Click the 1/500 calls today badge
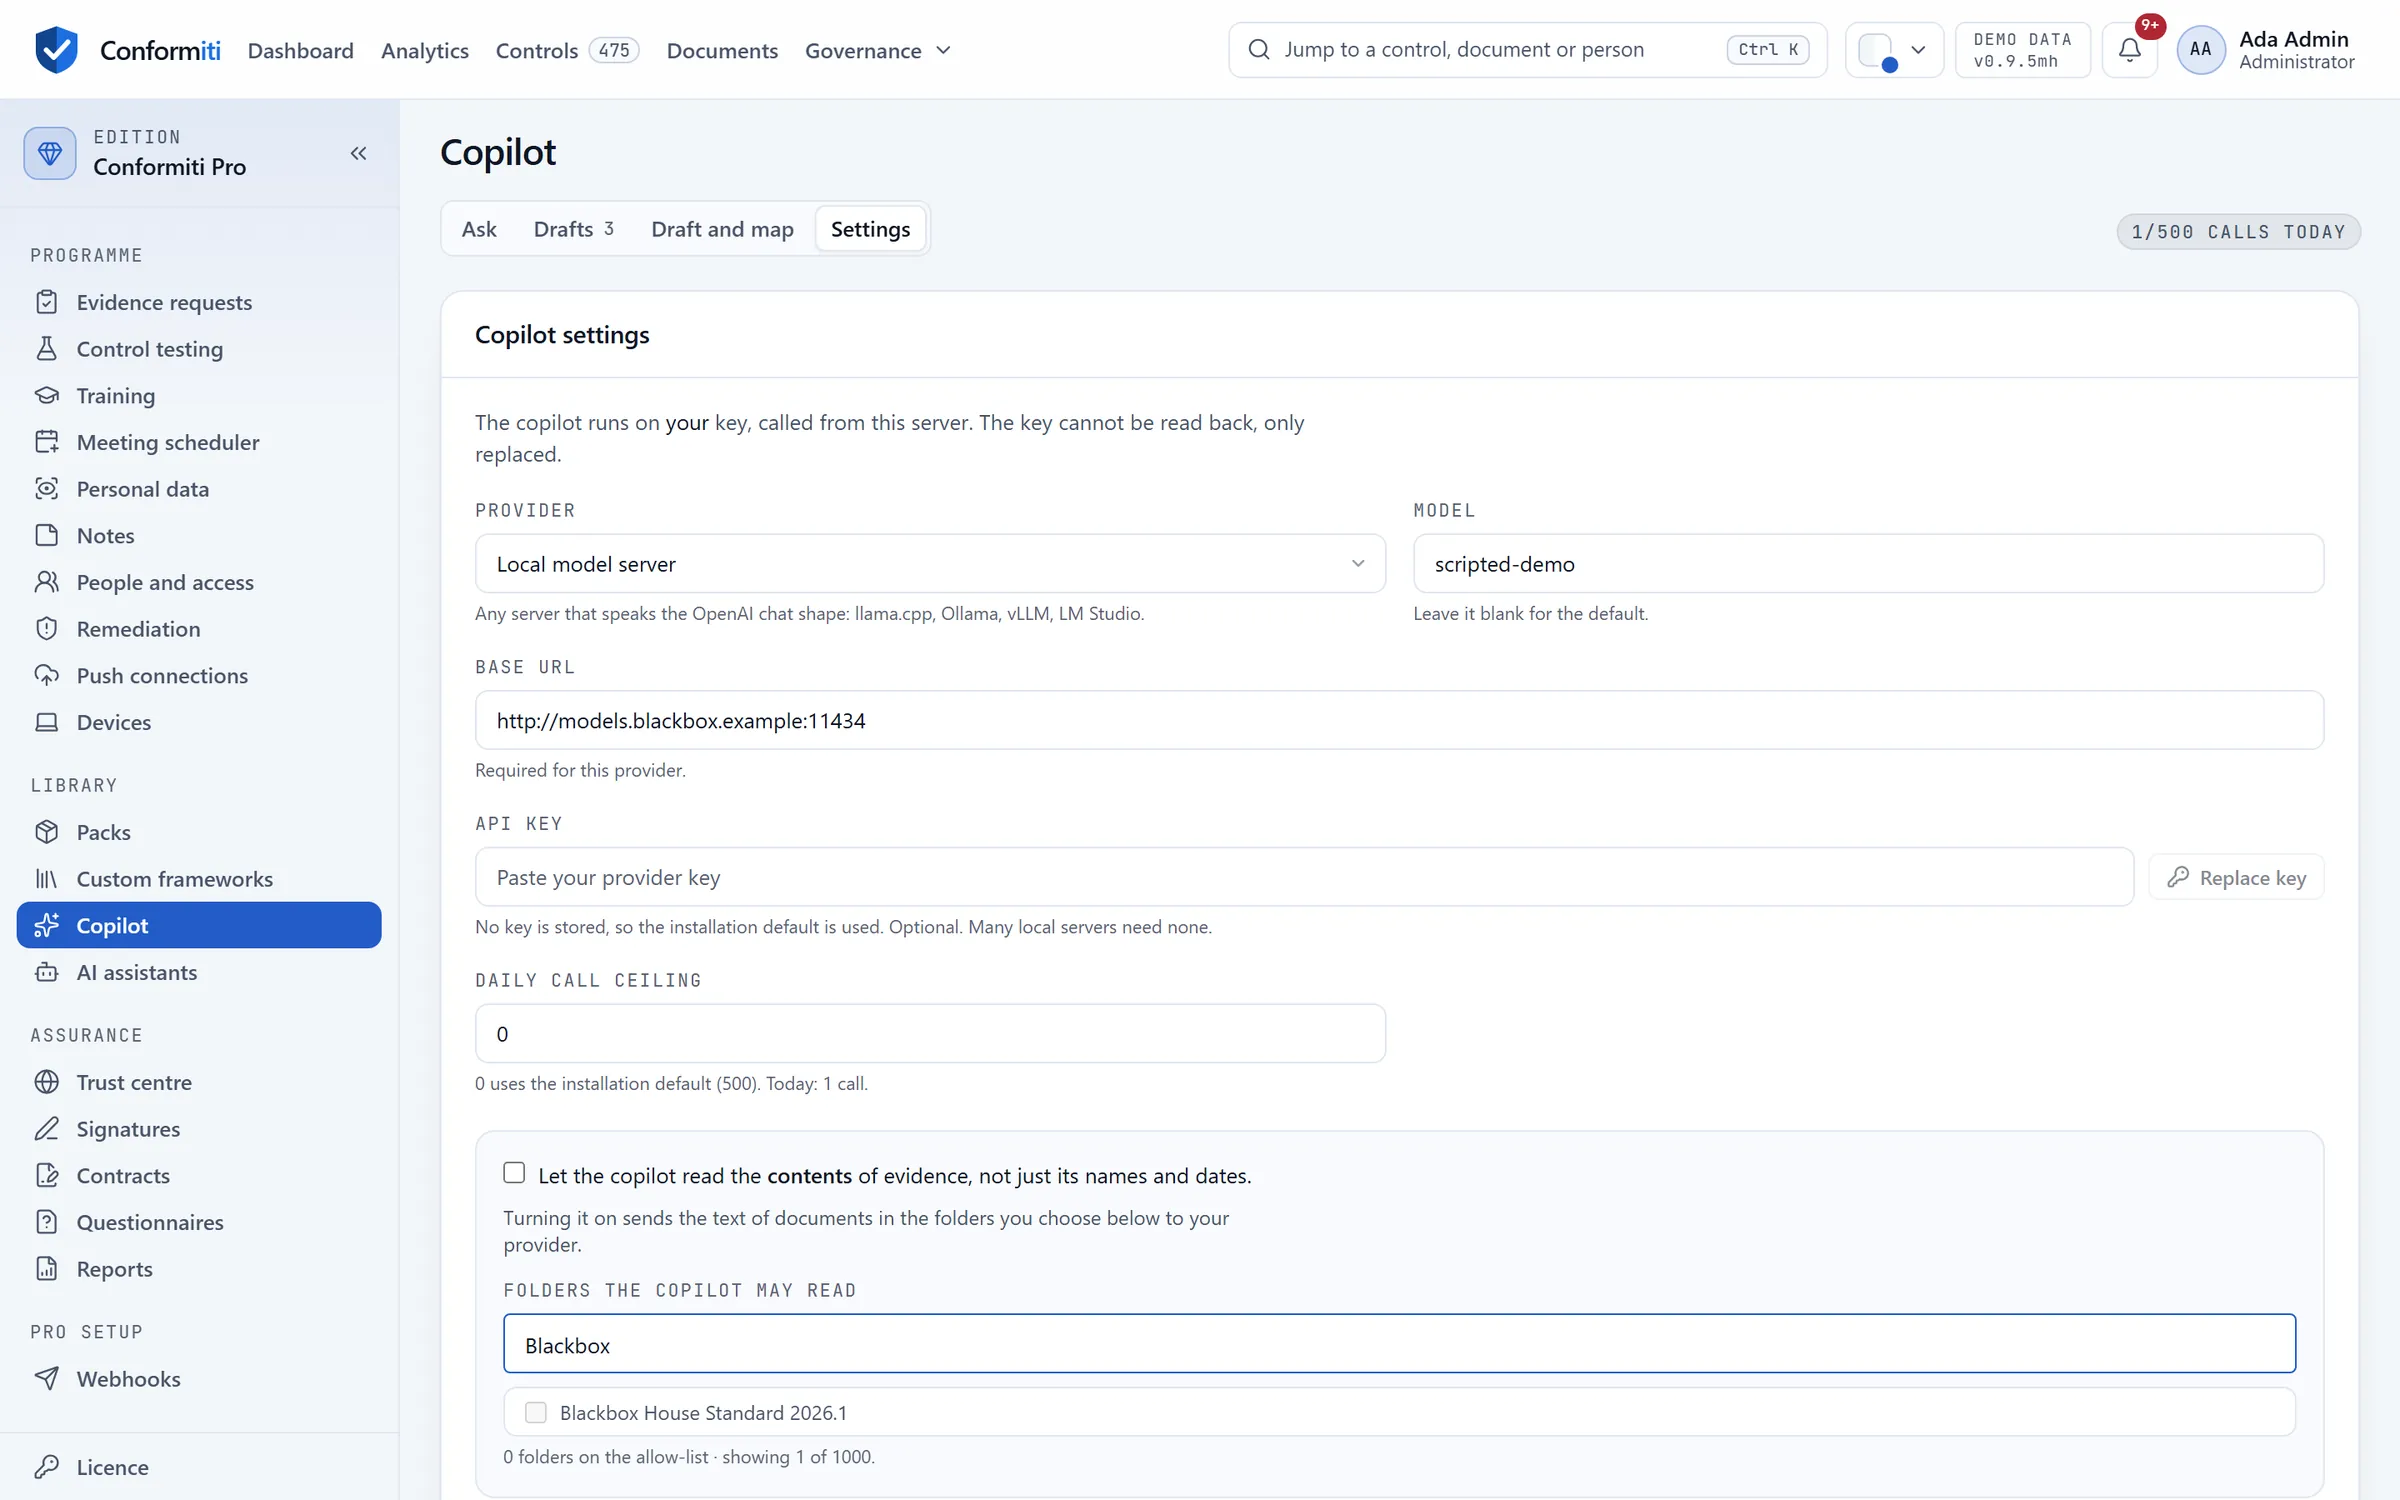Viewport: 2400px width, 1500px height. [x=2238, y=232]
